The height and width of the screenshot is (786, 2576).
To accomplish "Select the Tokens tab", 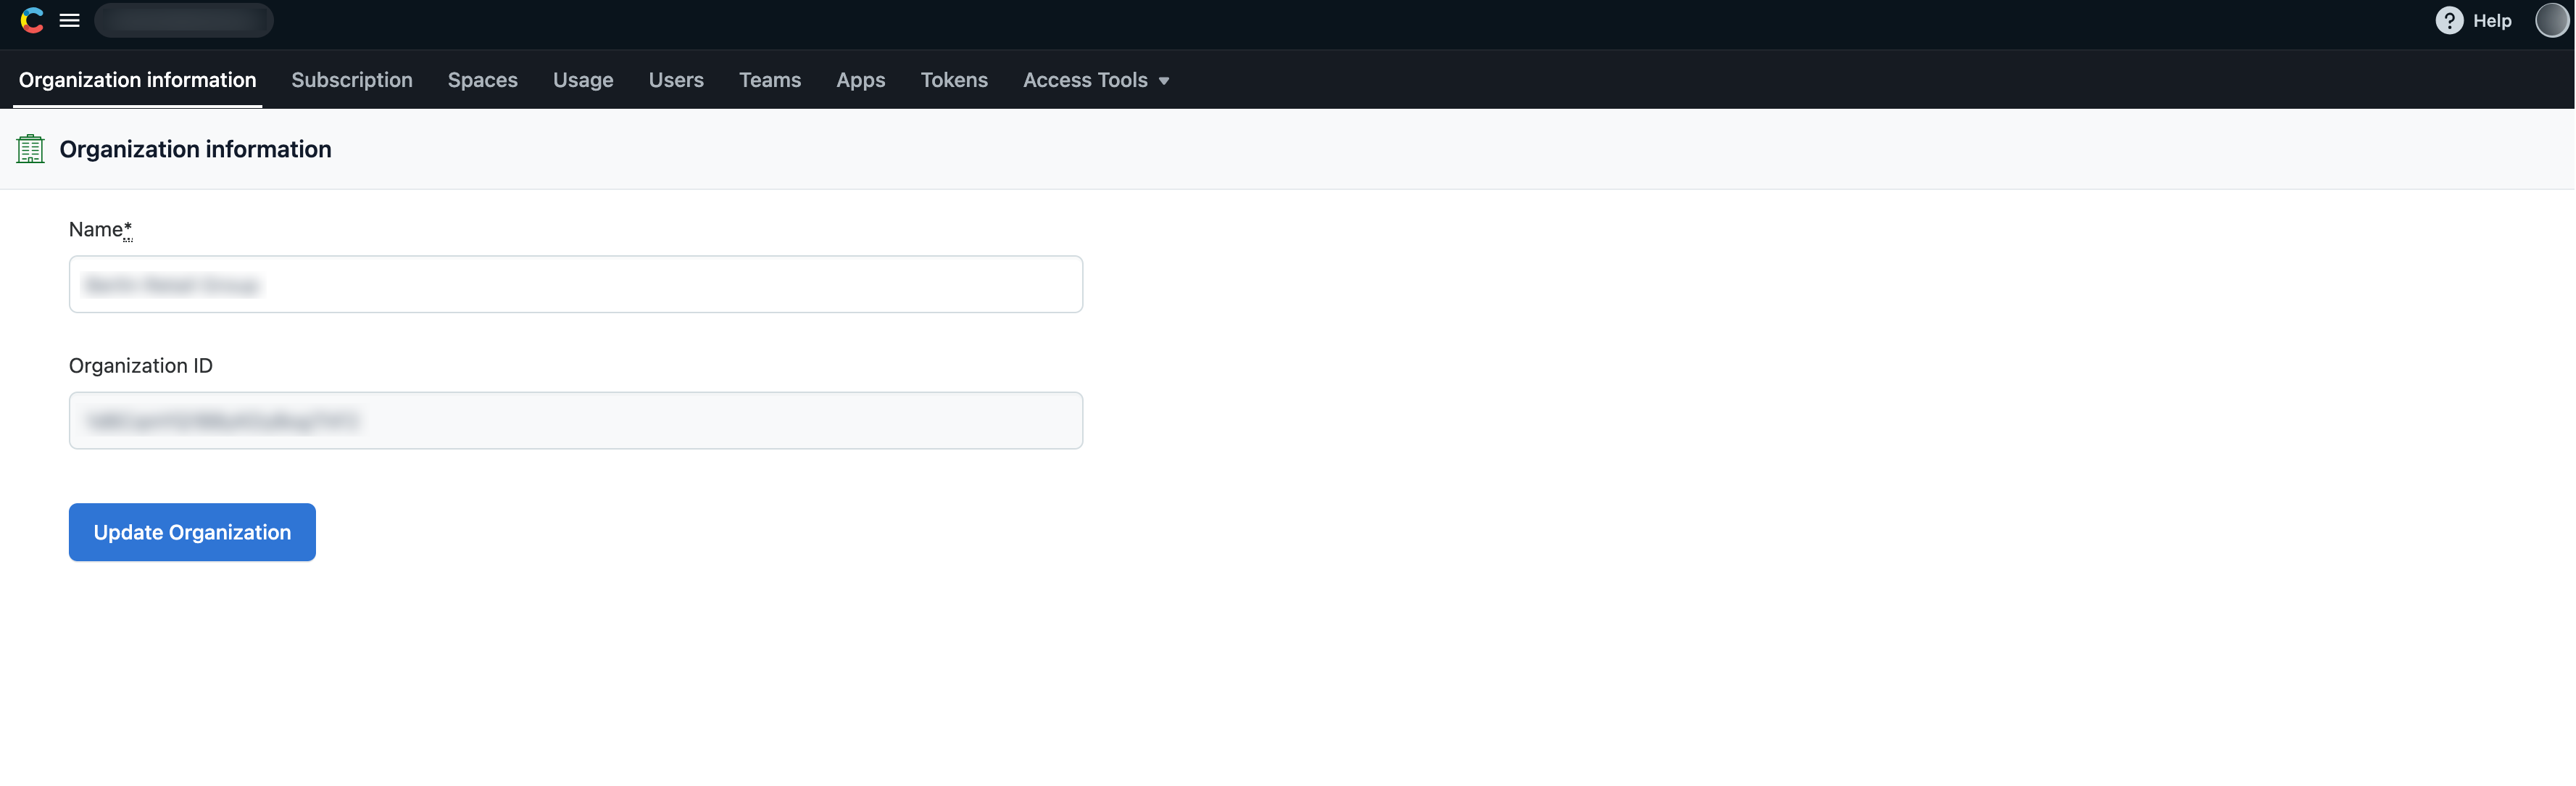I will pyautogui.click(x=953, y=79).
